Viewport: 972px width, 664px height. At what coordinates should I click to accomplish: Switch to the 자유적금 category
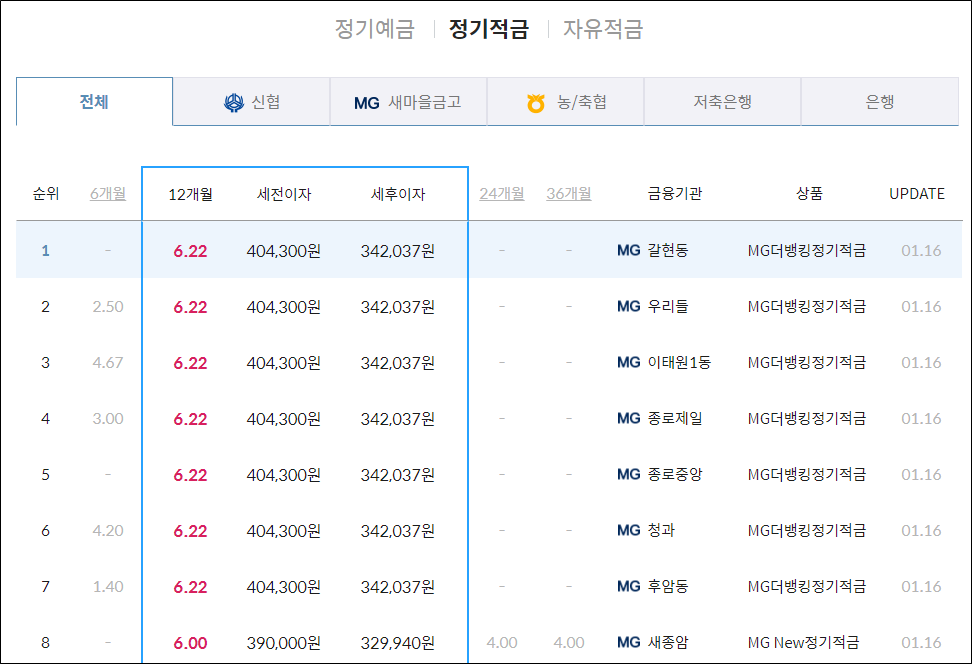(x=603, y=29)
